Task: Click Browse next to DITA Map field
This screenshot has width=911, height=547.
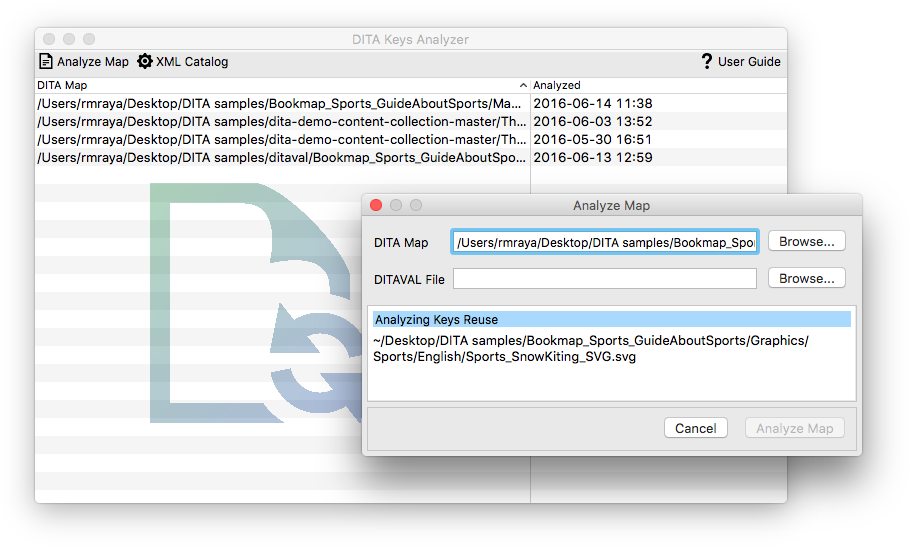Action: click(x=806, y=241)
